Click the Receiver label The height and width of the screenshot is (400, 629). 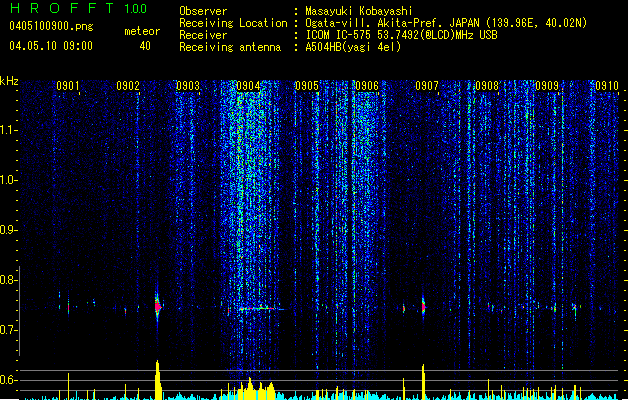click(x=203, y=35)
